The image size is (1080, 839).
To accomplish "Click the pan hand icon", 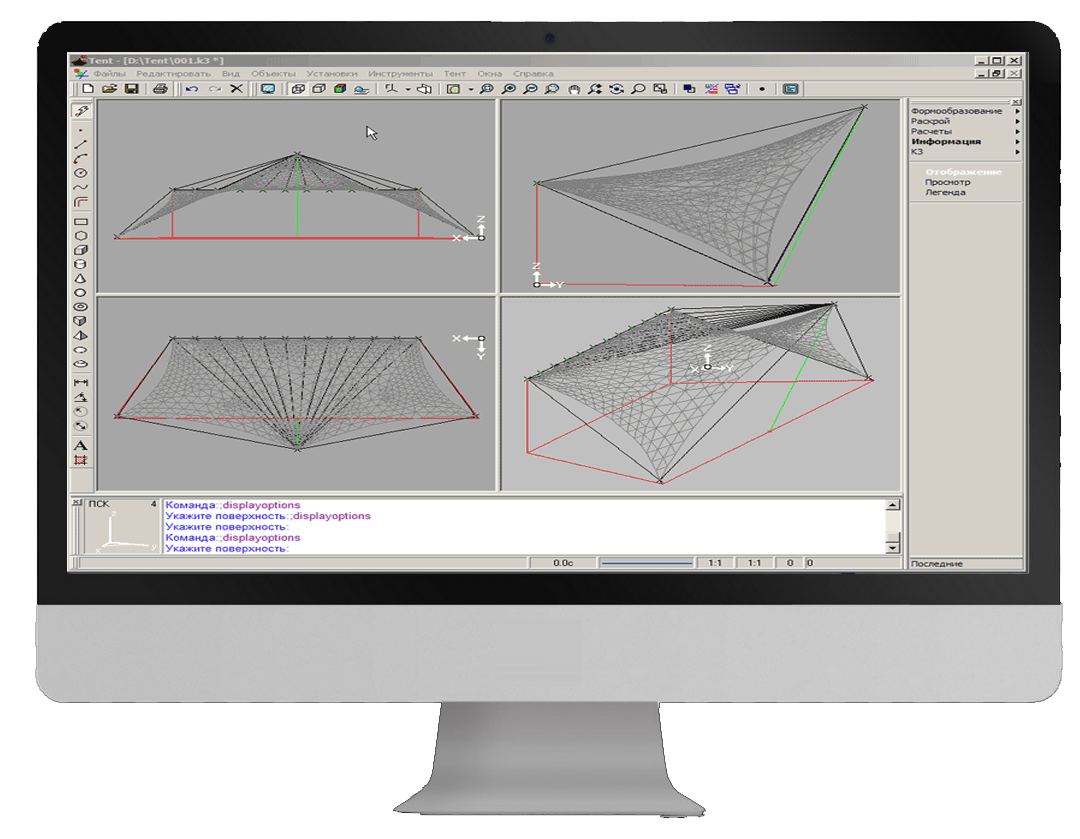I will tap(574, 89).
